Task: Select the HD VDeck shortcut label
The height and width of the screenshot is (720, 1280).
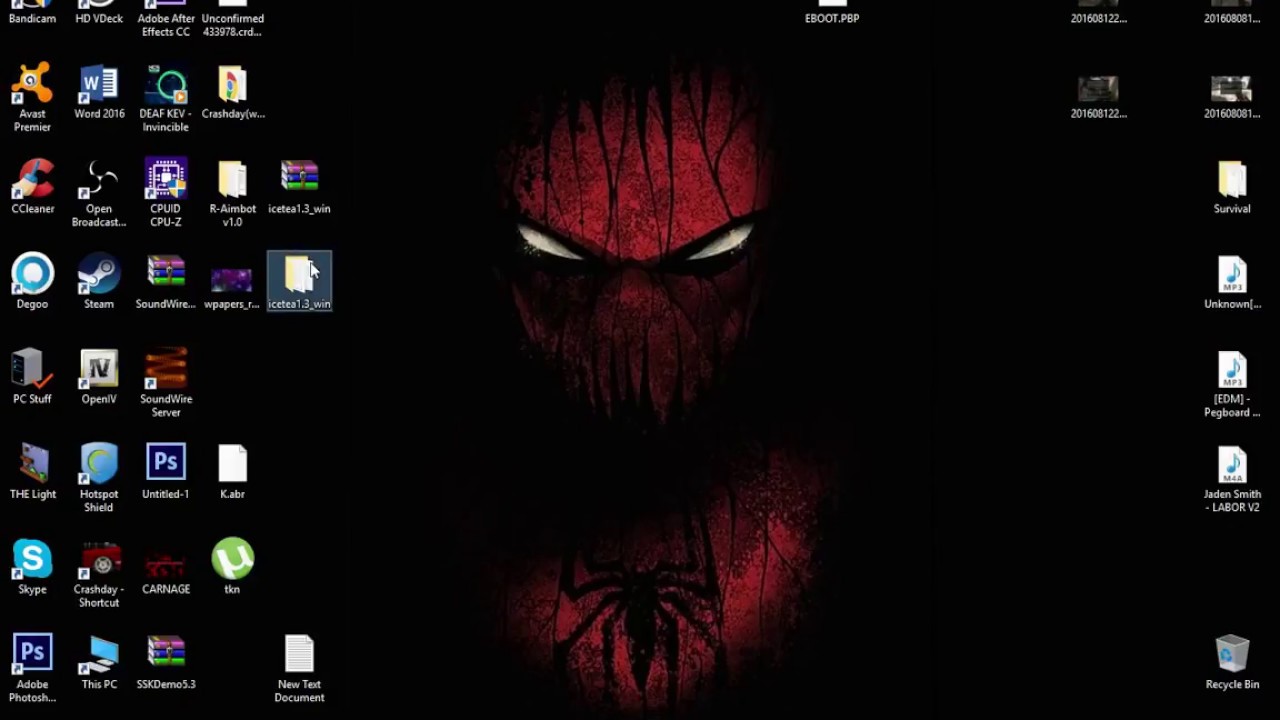Action: coord(99,18)
